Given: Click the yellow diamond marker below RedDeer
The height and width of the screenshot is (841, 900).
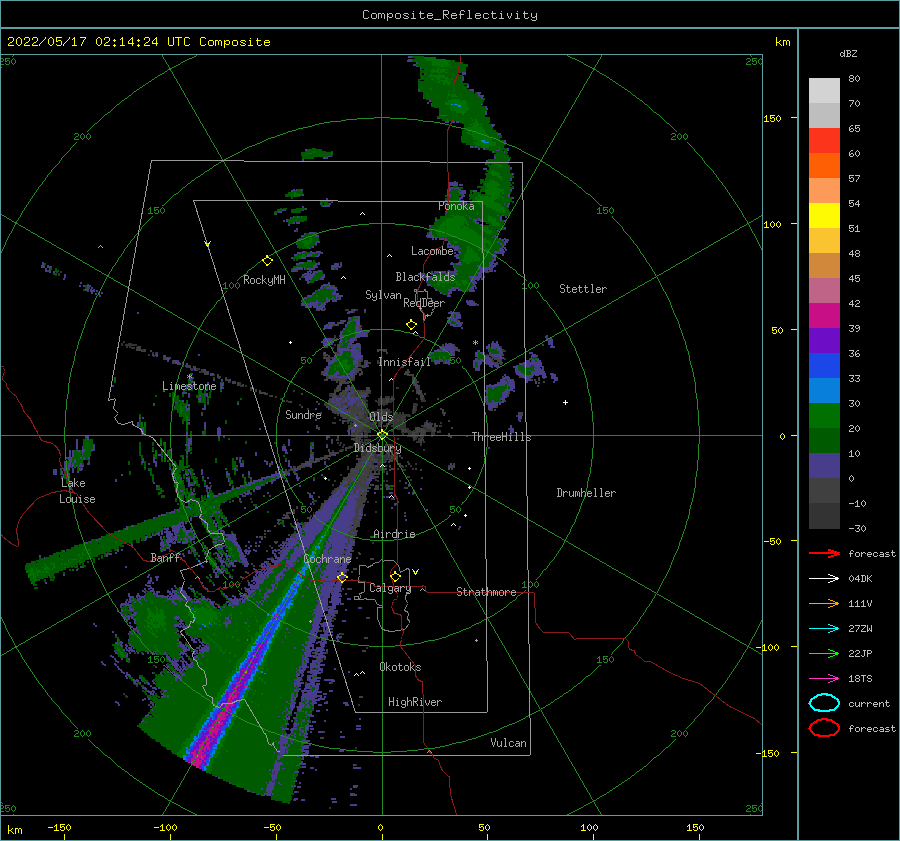Looking at the screenshot, I should pyautogui.click(x=411, y=325).
